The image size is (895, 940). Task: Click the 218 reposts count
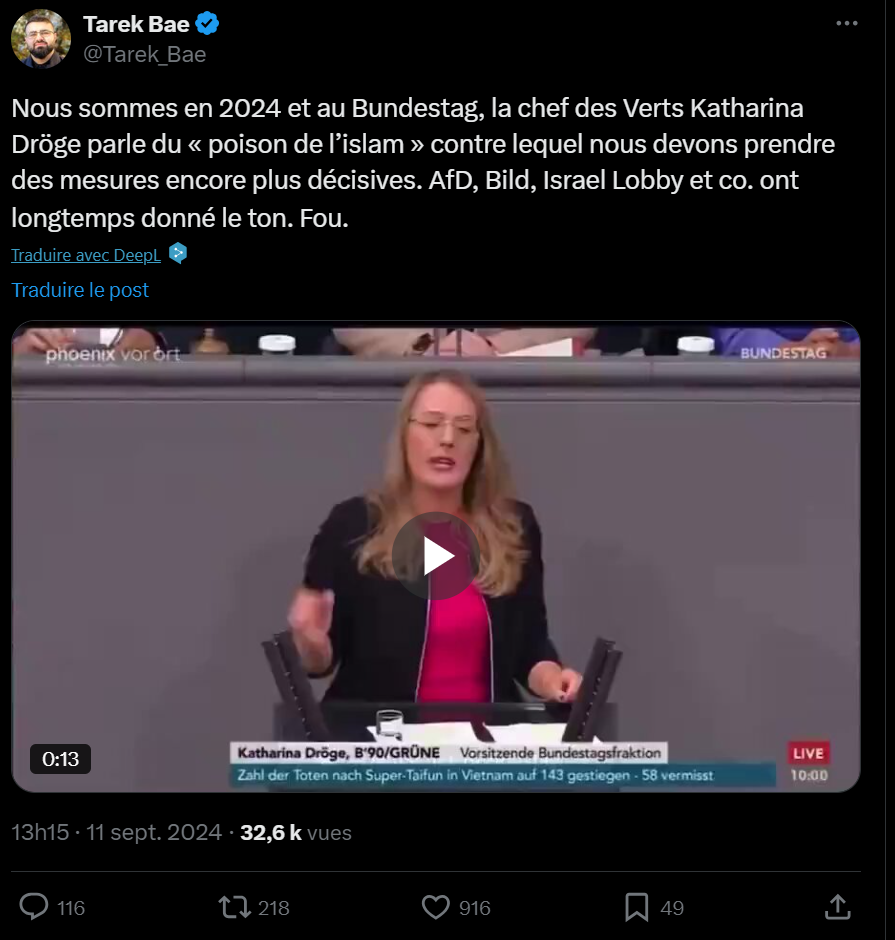(274, 908)
